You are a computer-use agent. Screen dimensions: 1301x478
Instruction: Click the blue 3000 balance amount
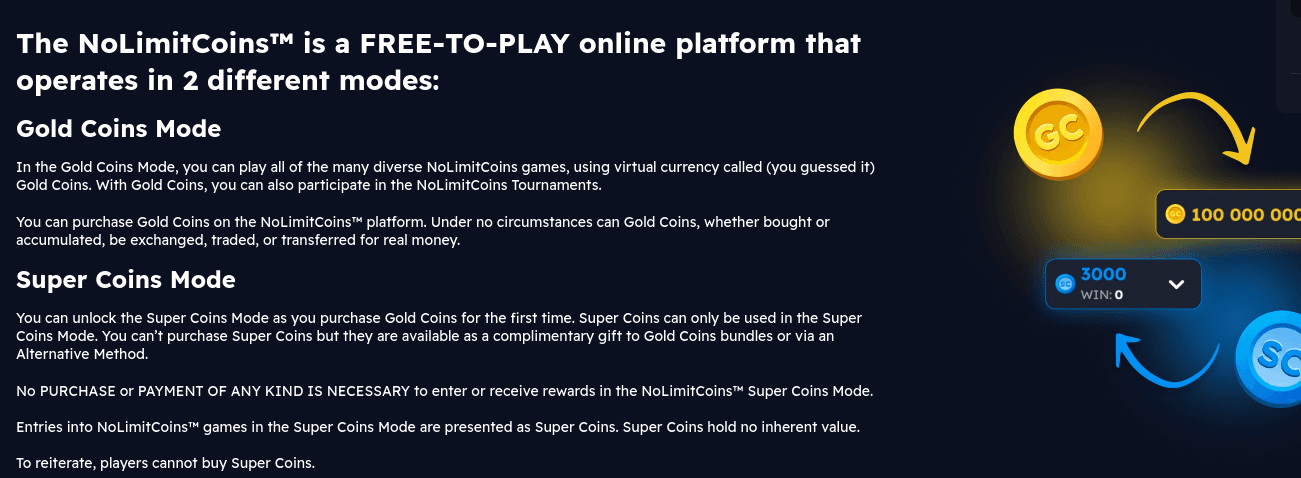tap(1104, 275)
